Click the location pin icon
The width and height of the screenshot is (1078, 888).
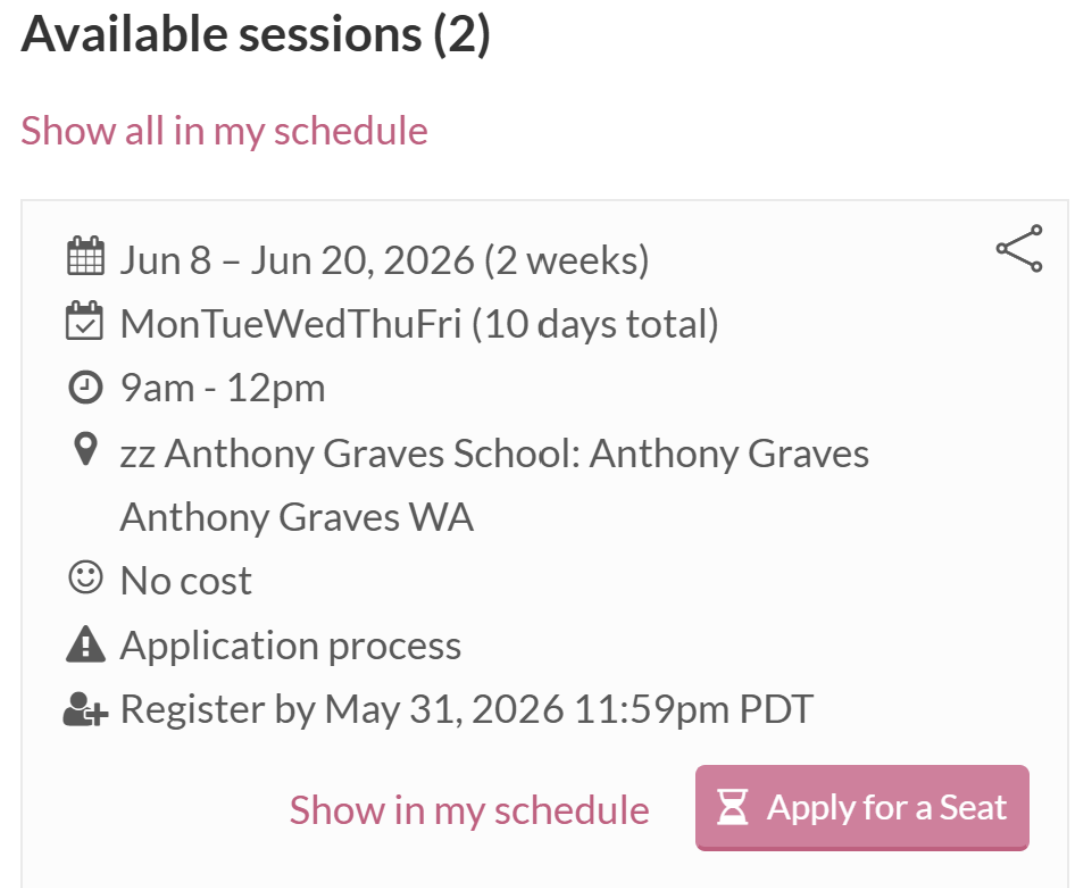point(85,449)
